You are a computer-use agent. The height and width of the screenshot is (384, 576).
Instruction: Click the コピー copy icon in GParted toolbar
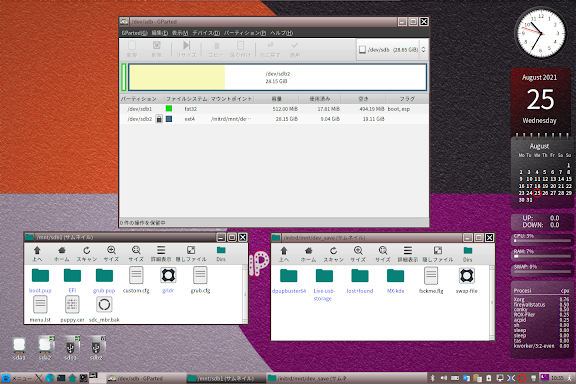coord(216,46)
